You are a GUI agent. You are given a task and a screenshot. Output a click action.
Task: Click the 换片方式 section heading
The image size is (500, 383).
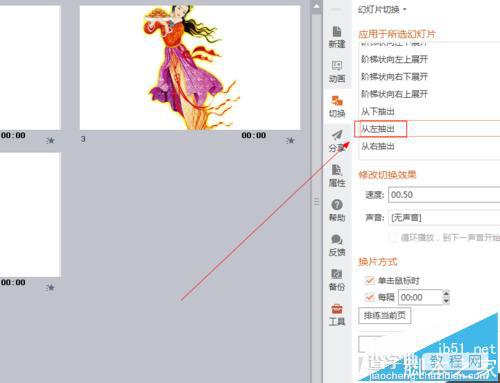coord(378,262)
